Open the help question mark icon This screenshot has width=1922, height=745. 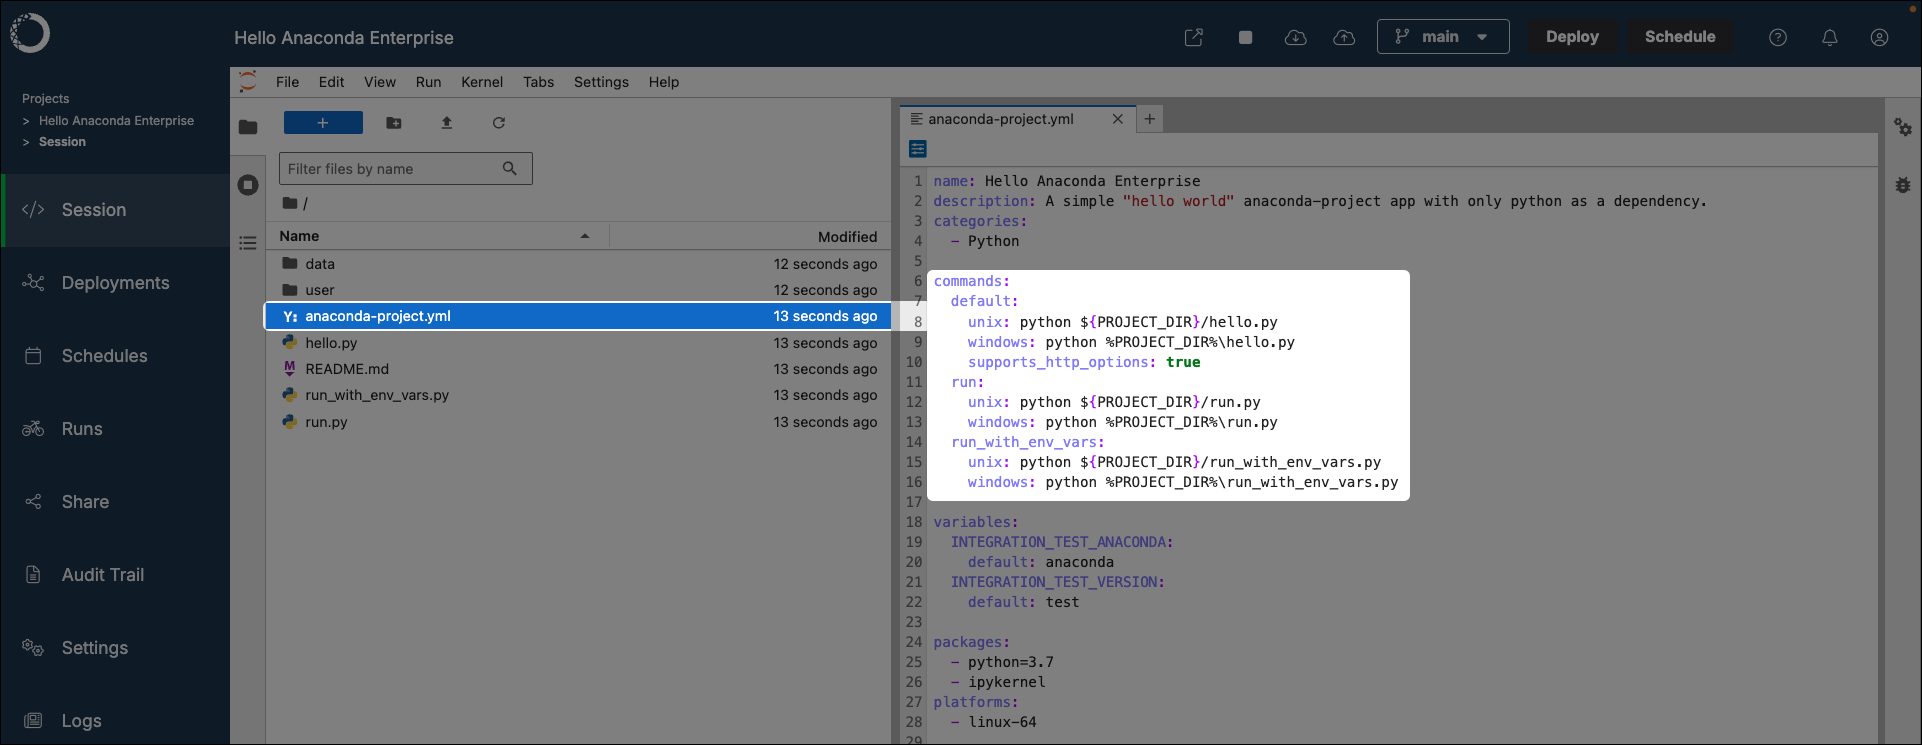(x=1778, y=37)
